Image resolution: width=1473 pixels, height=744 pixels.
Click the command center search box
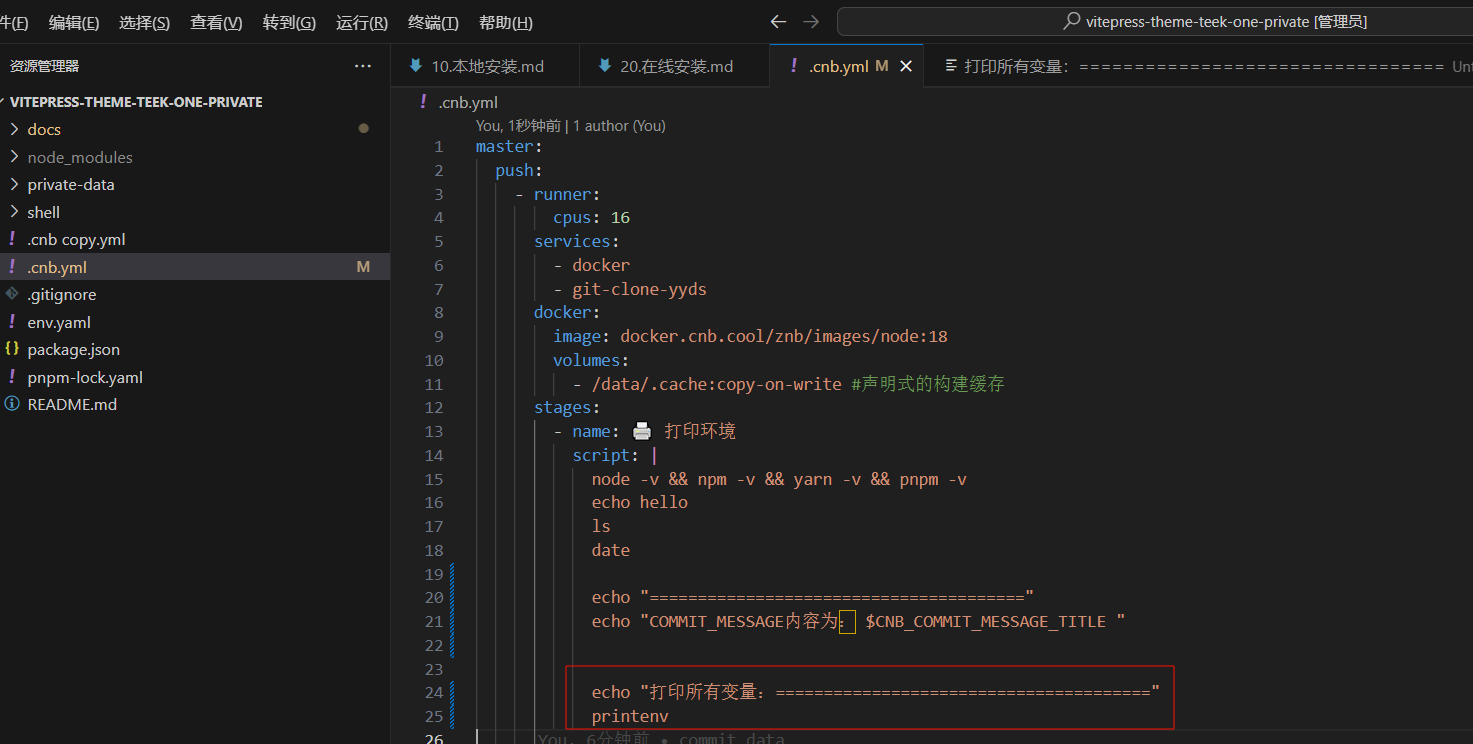[x=1155, y=21]
